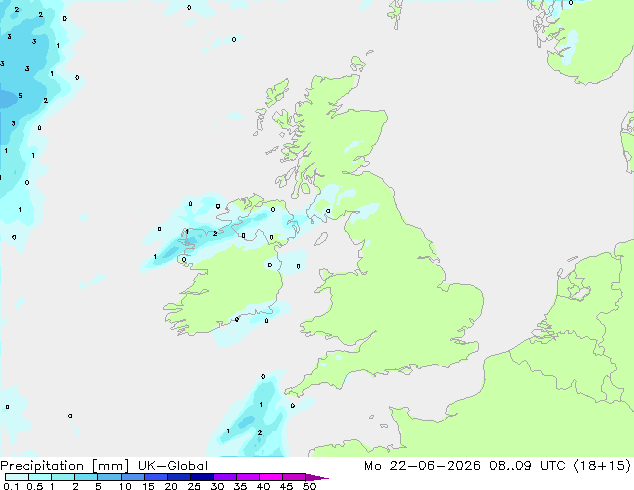Click the 45–50 mm legend color swatch
This screenshot has width=634, height=490.
pos(294,477)
